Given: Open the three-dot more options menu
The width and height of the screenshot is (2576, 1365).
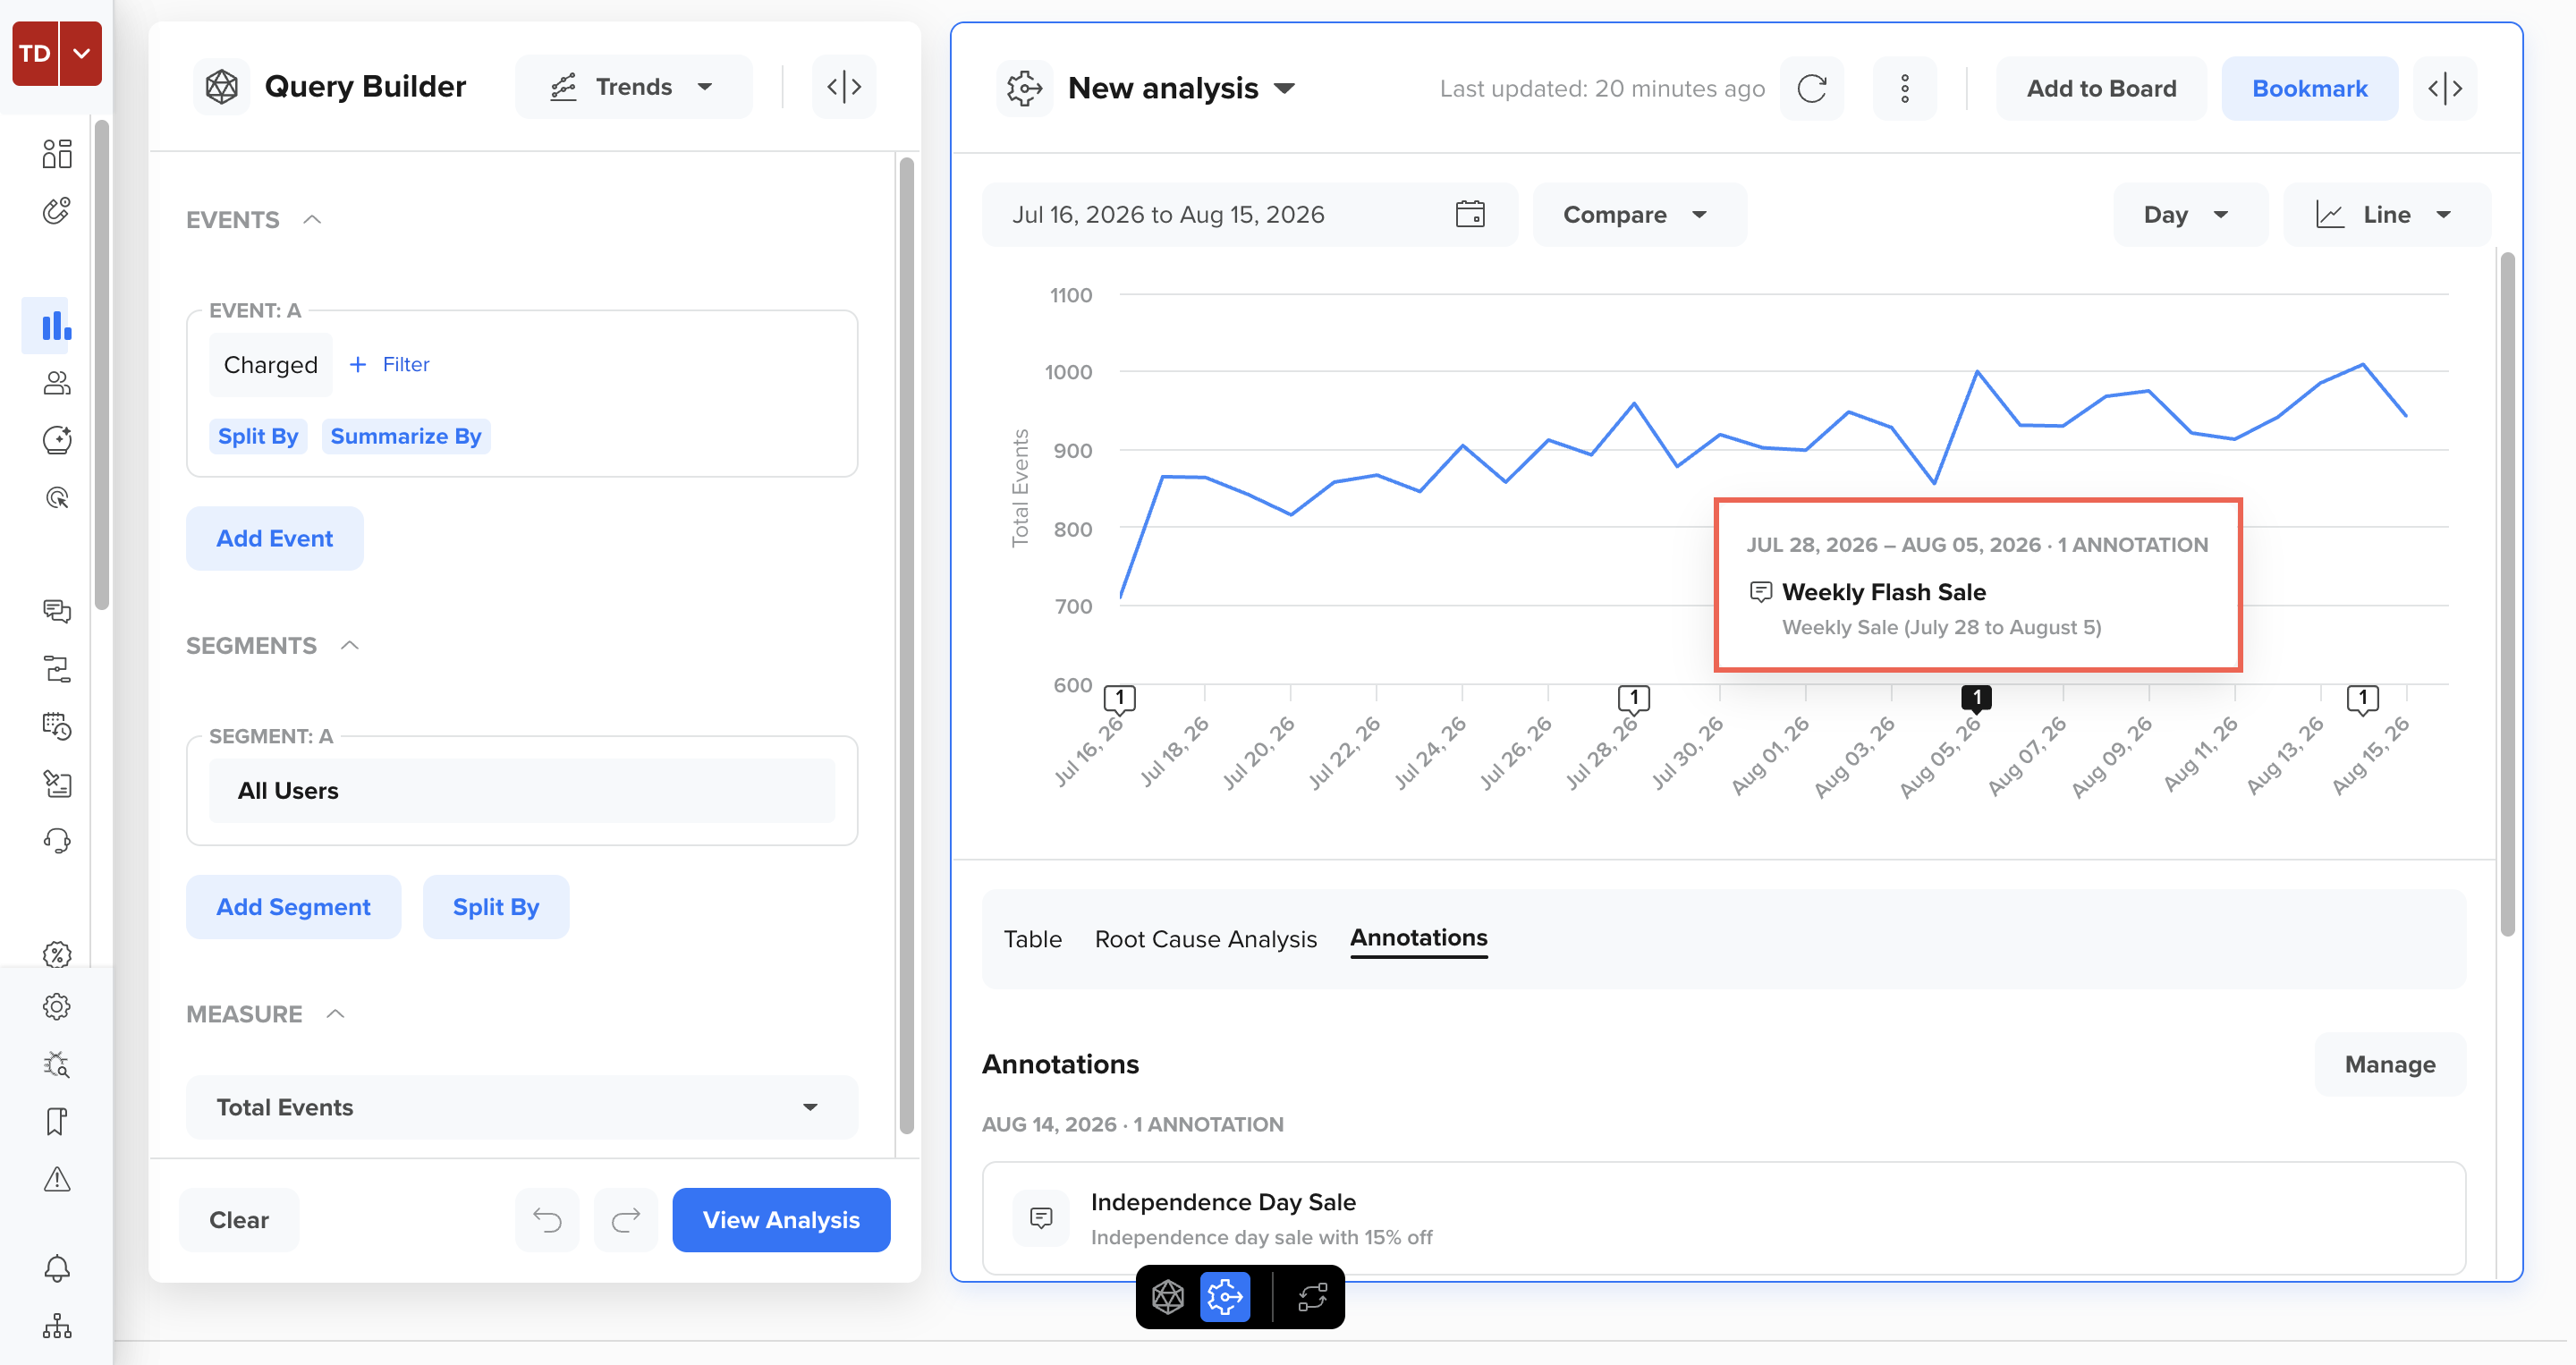Looking at the screenshot, I should 1904,89.
